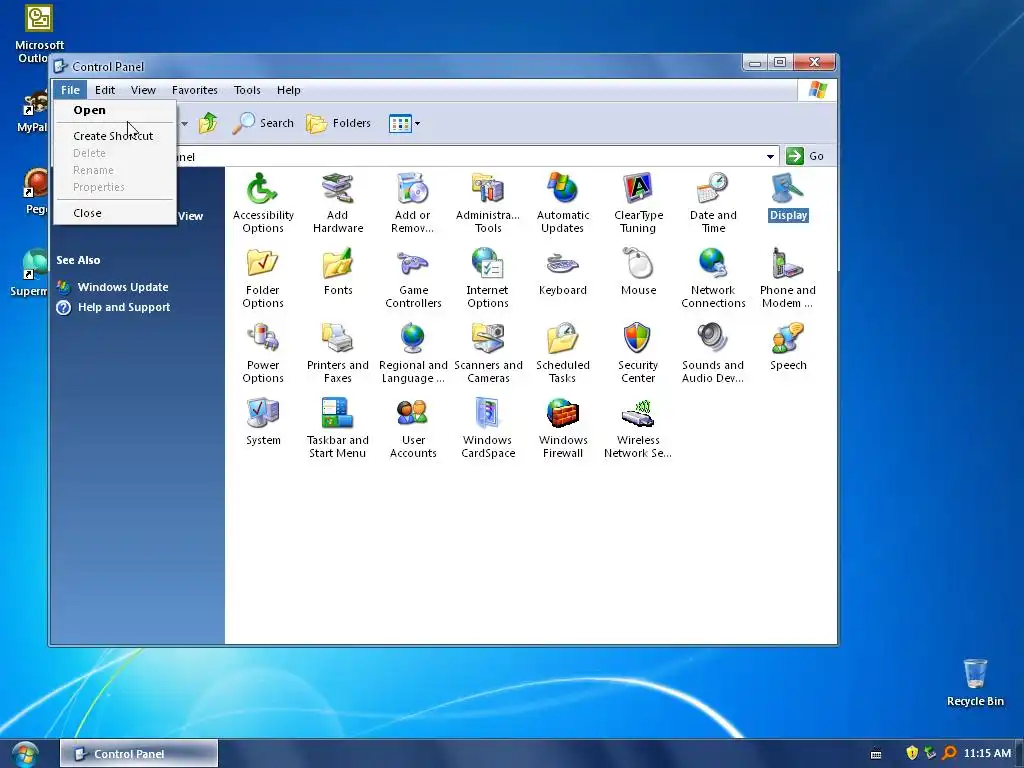This screenshot has width=1024, height=768.
Task: Click the security shield tray icon
Action: 912,753
